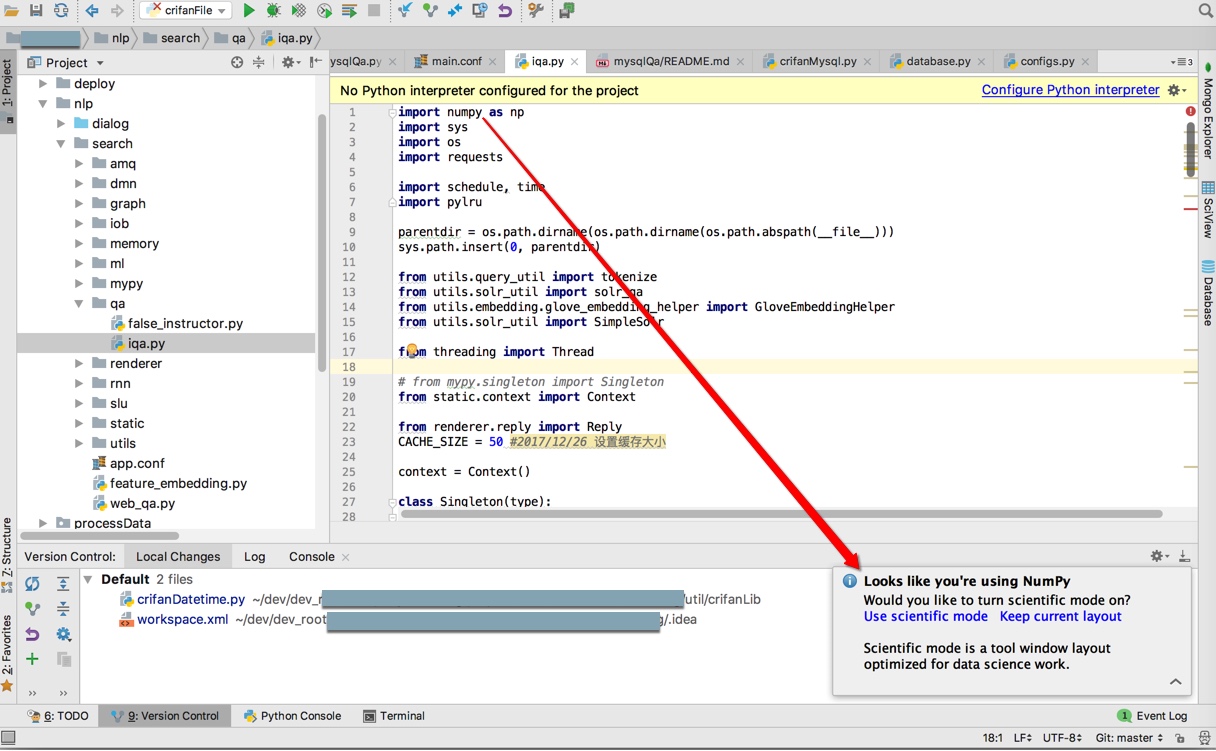Hide the Project tool window
Image resolution: width=1216 pixels, height=751 pixels.
317,62
